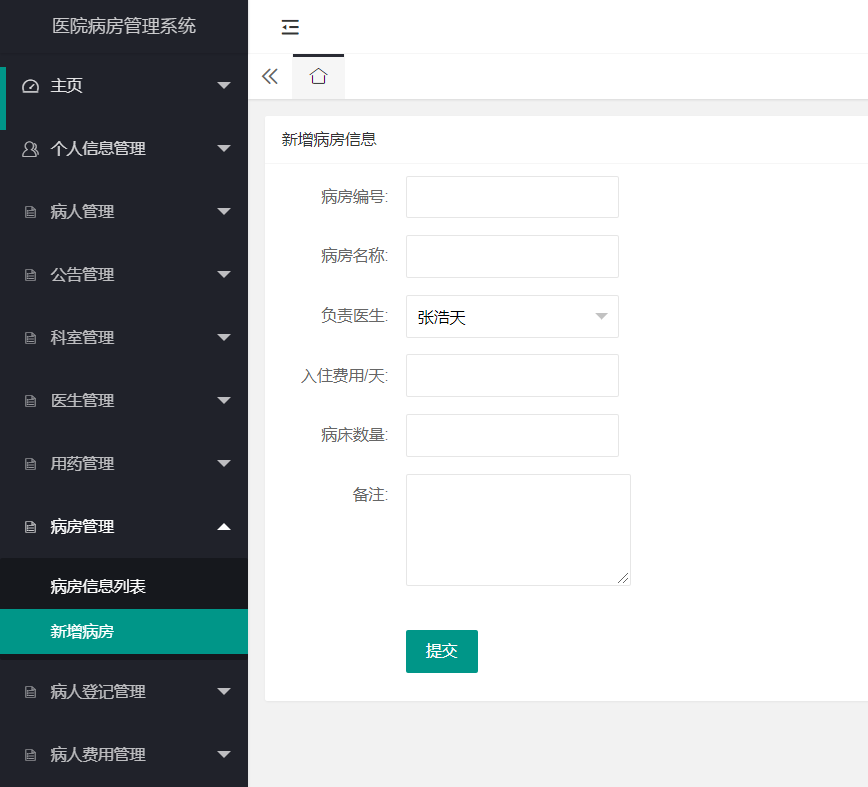Expand the 主页 menu arrow

coord(224,85)
